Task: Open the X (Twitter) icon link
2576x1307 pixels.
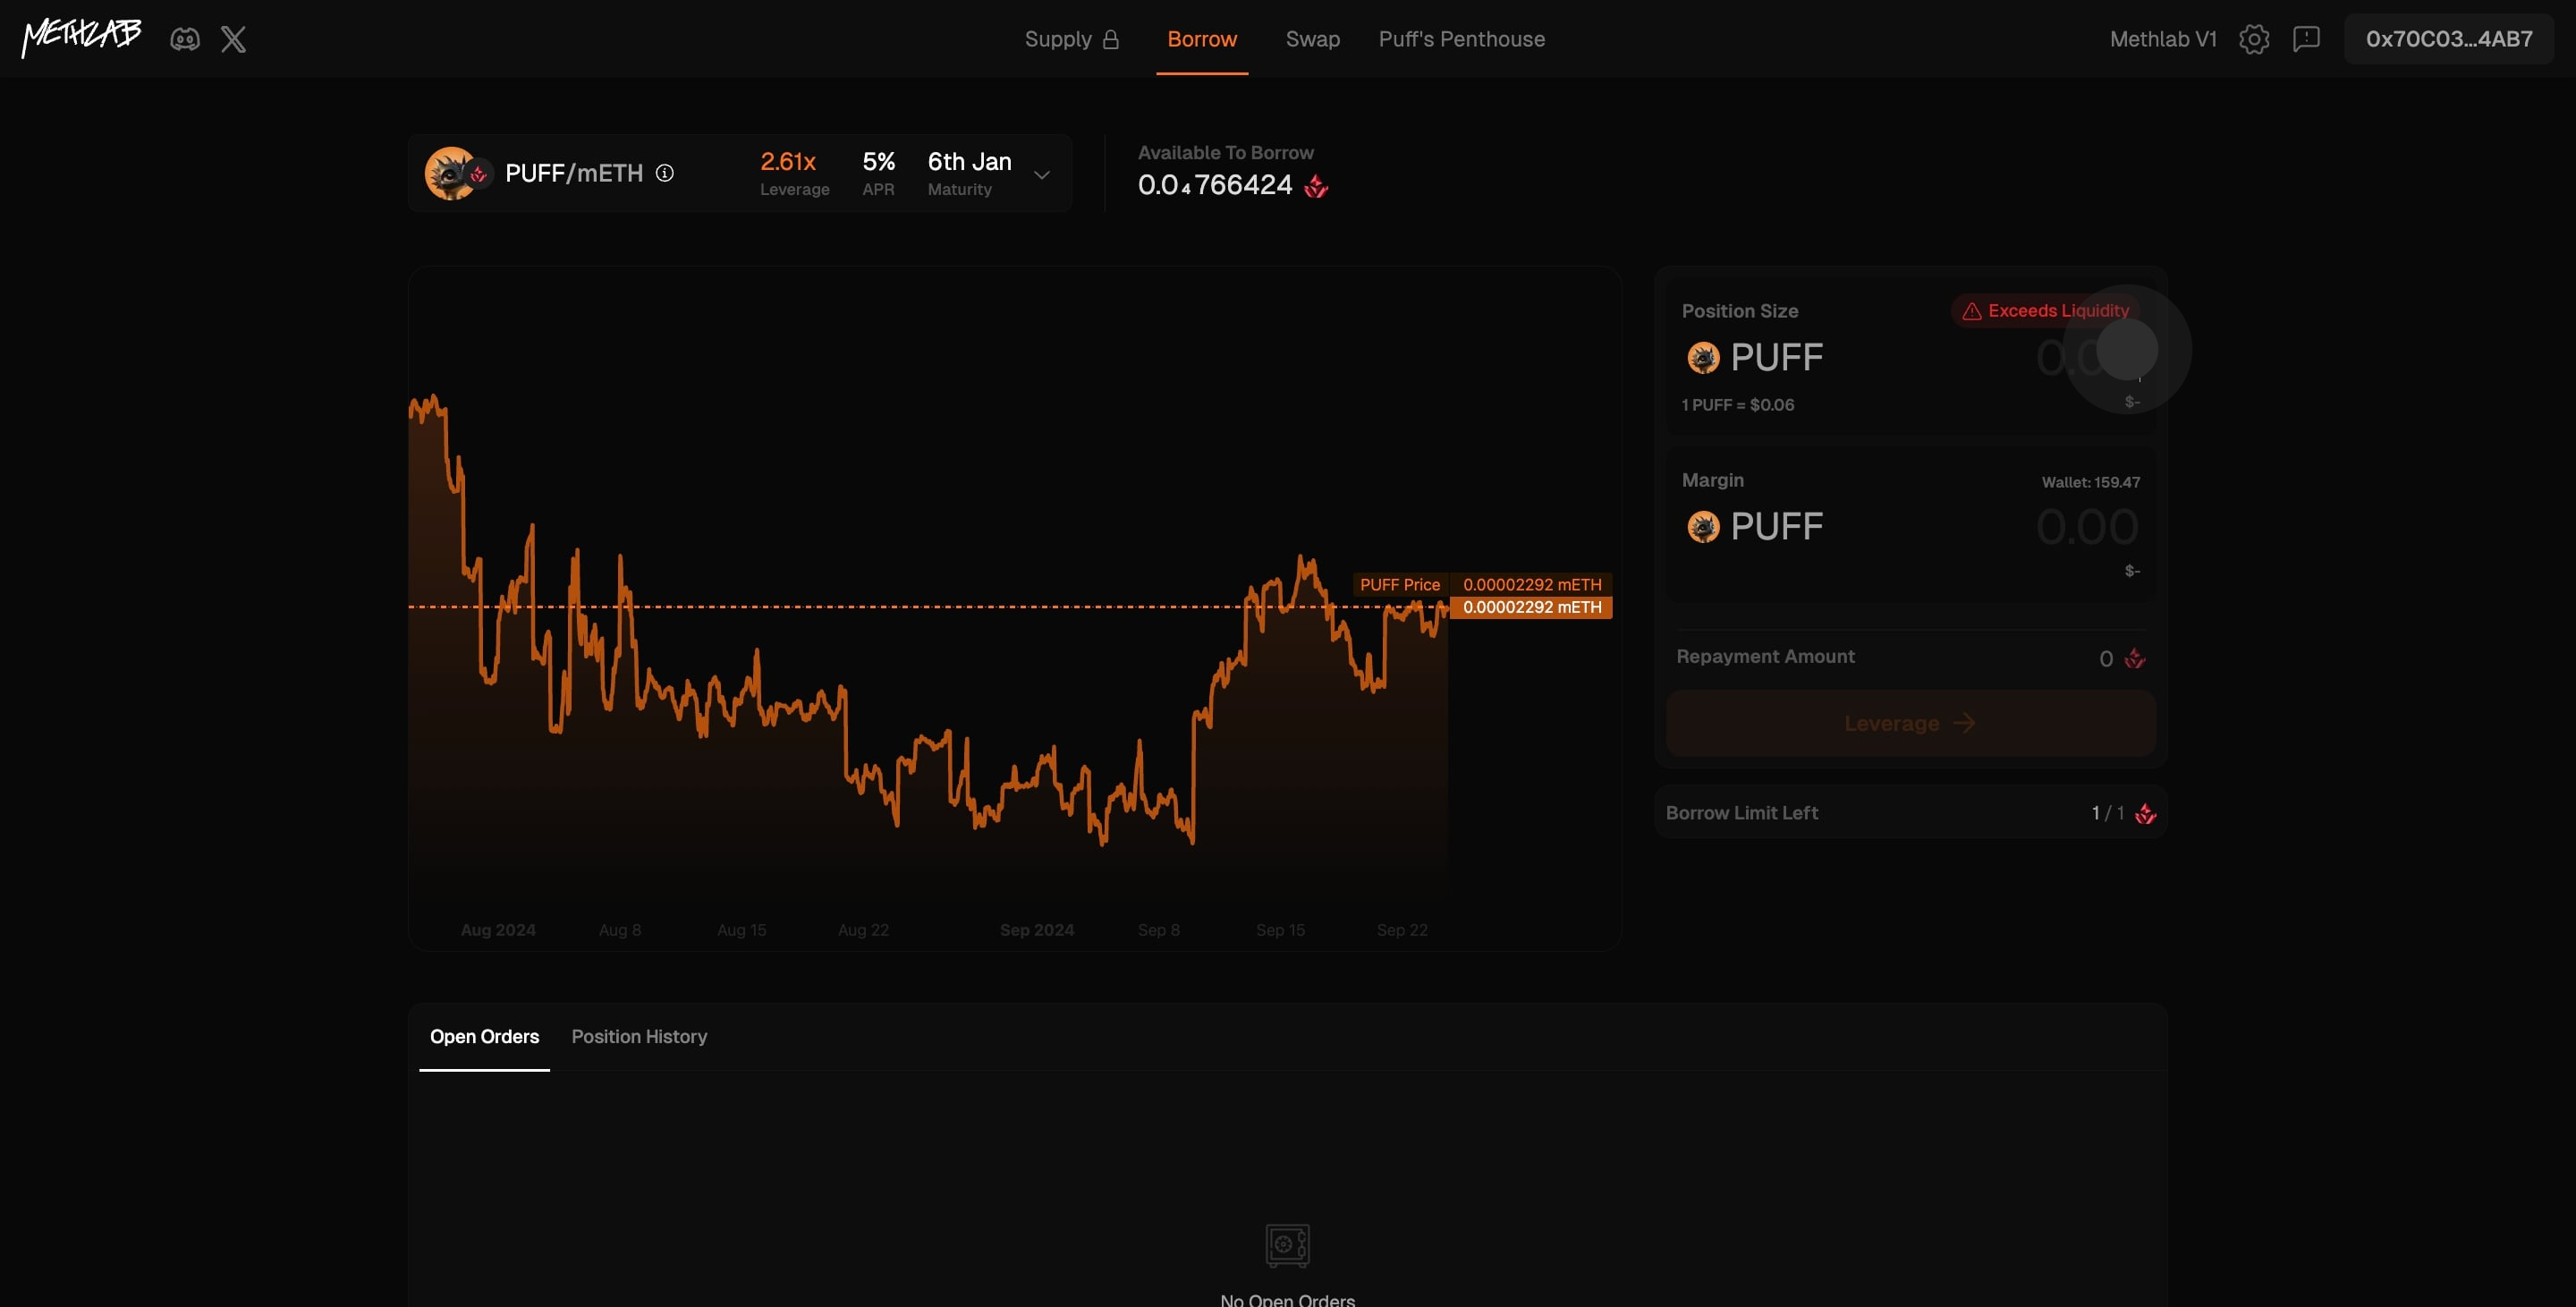Action: (233, 39)
